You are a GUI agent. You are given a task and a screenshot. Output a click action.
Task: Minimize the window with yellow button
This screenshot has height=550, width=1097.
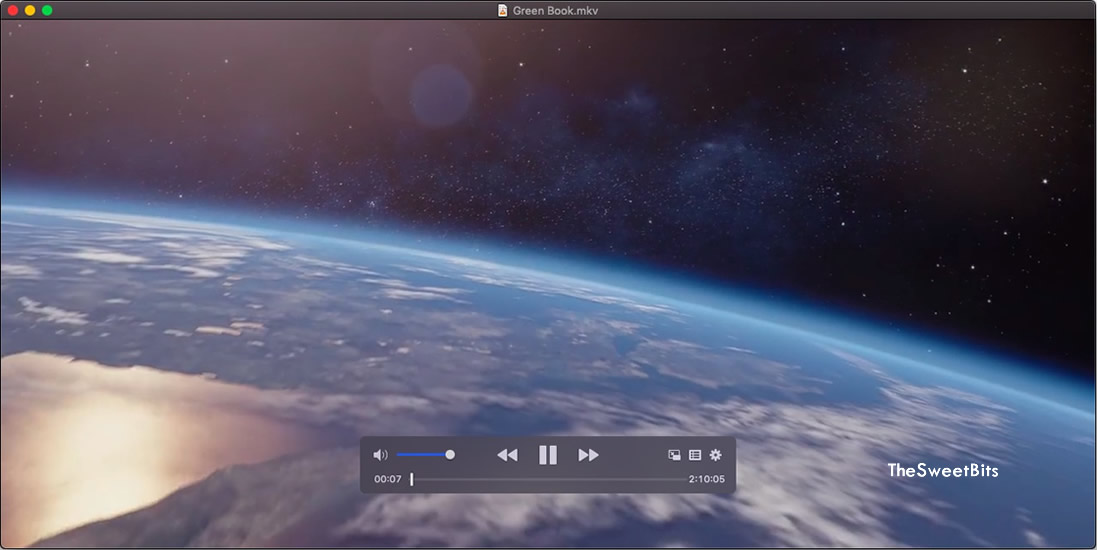[30, 10]
